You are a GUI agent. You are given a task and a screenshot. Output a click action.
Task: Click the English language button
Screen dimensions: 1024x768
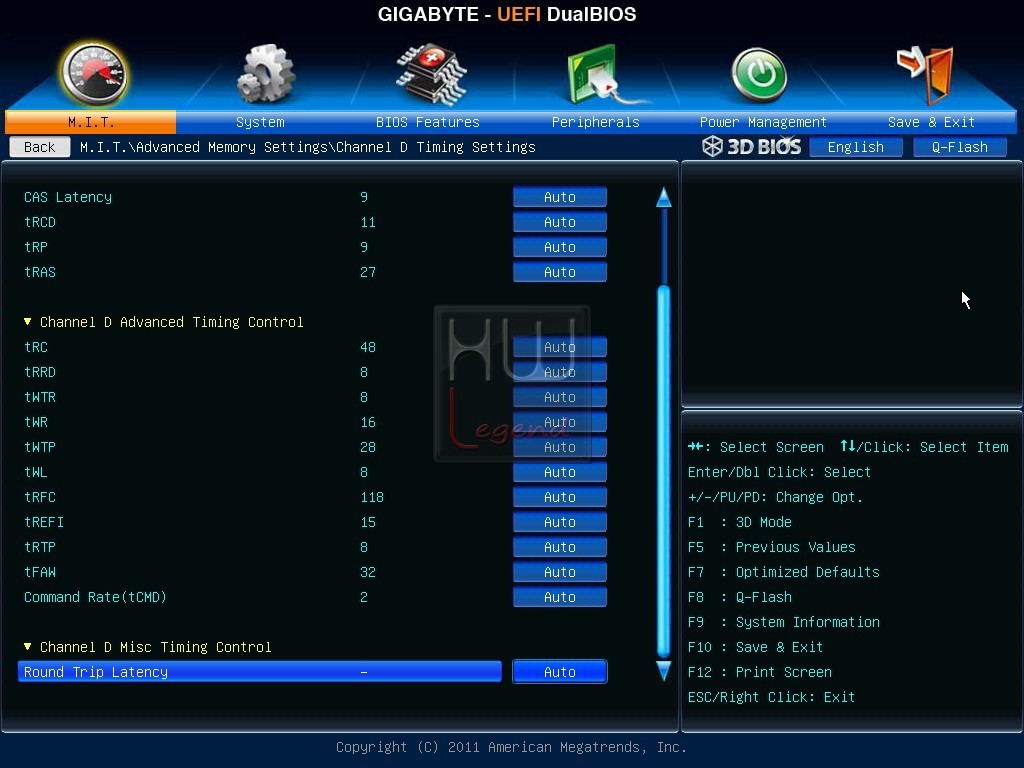pos(856,147)
